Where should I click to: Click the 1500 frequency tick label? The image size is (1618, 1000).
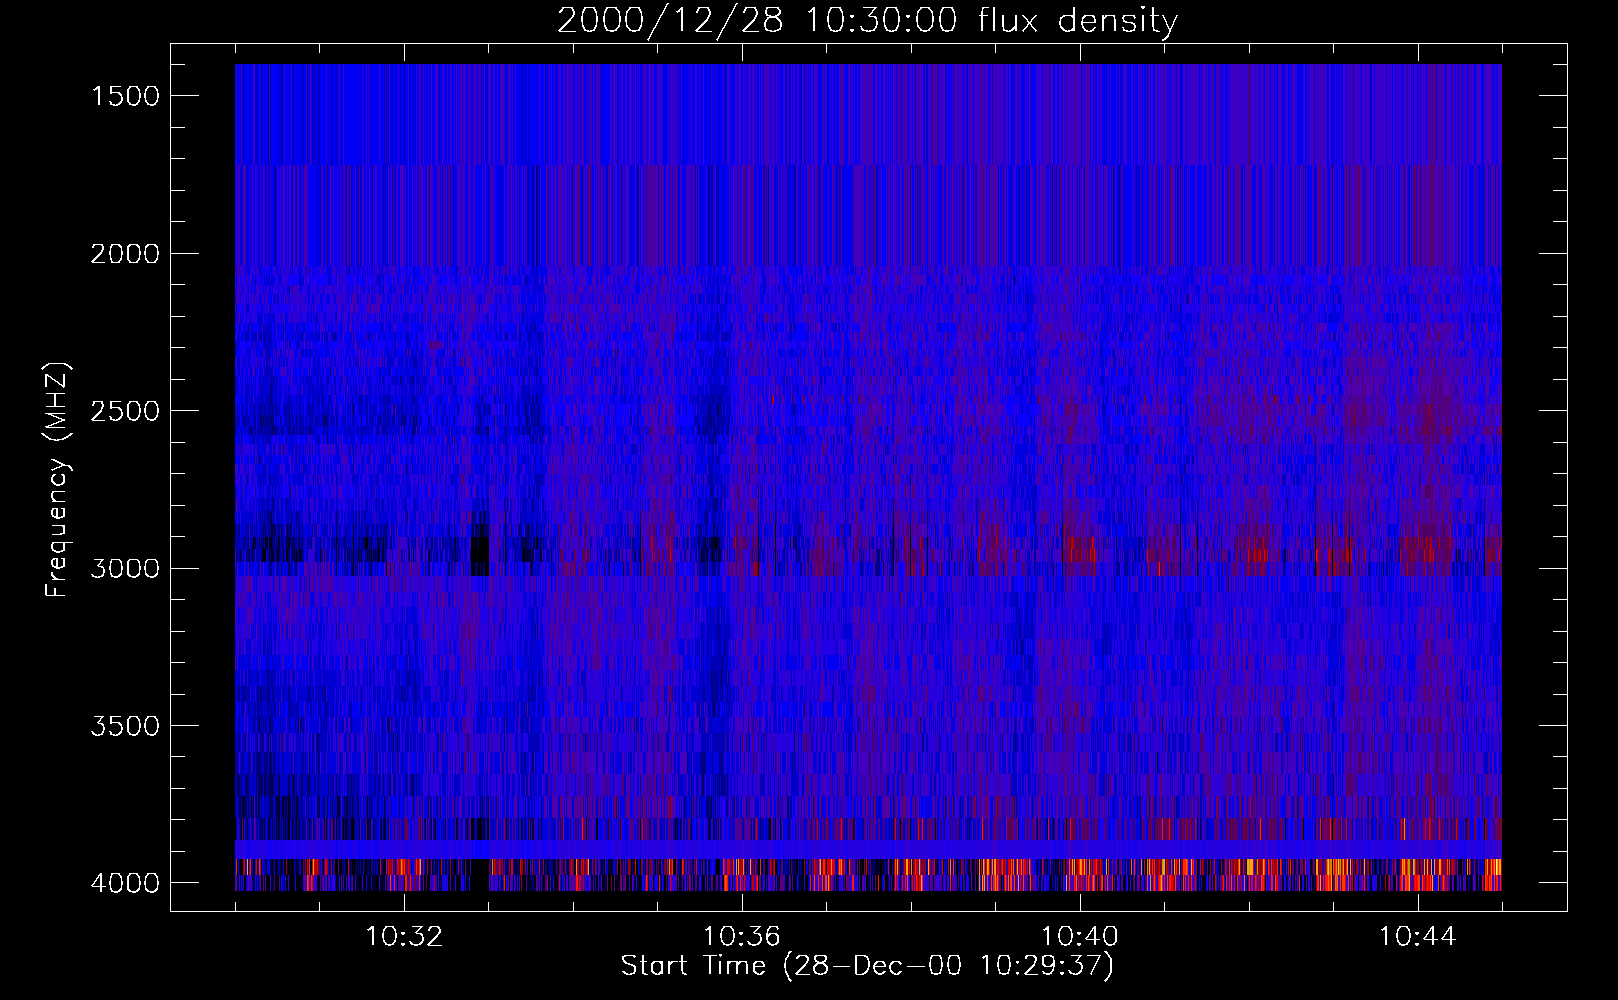(125, 96)
